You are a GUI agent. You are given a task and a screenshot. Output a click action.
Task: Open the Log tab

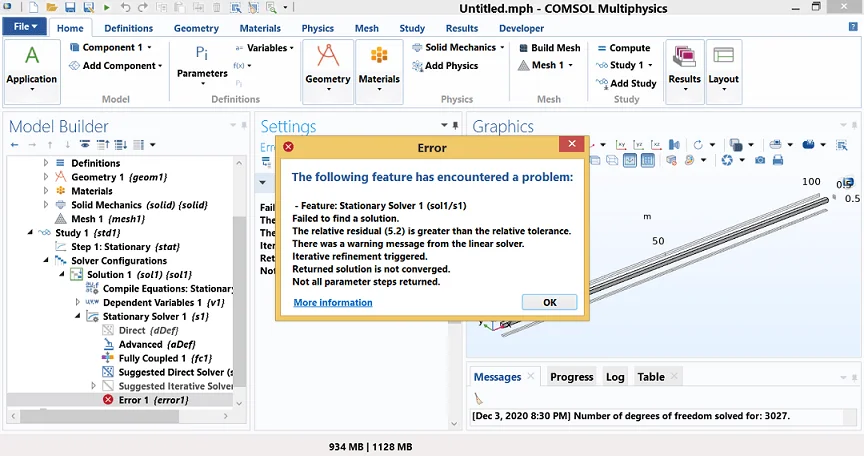pos(615,377)
